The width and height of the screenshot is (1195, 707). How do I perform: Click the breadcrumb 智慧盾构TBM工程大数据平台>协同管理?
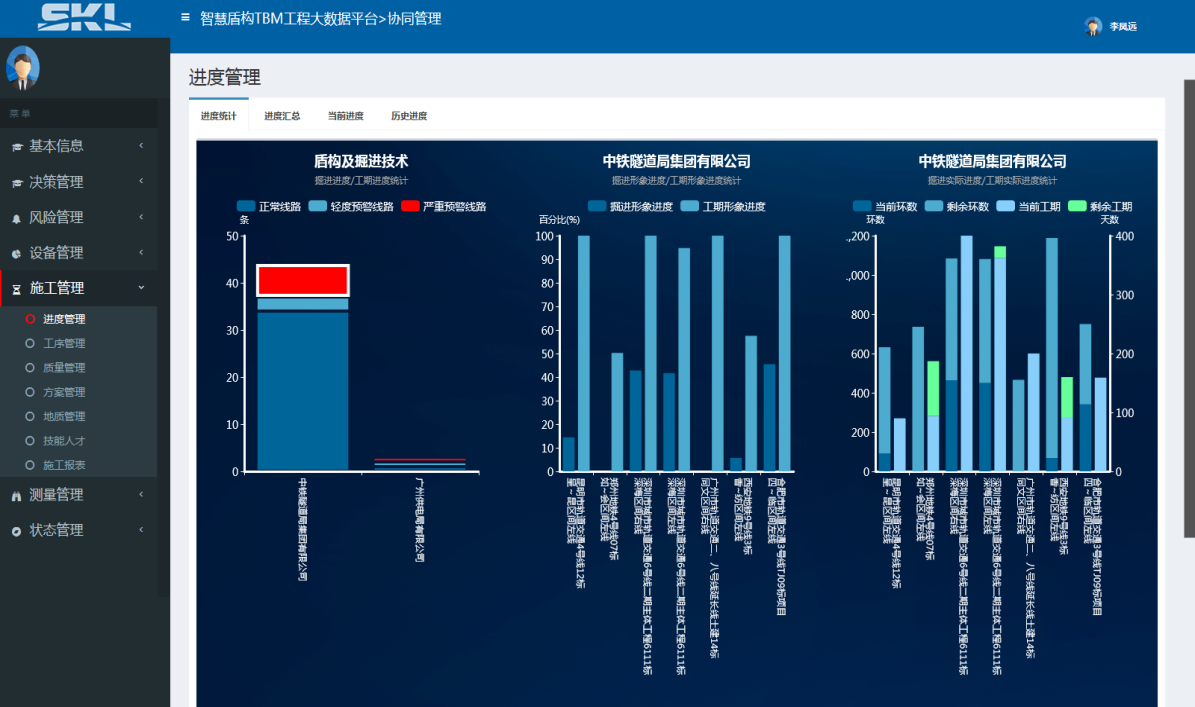coord(321,18)
